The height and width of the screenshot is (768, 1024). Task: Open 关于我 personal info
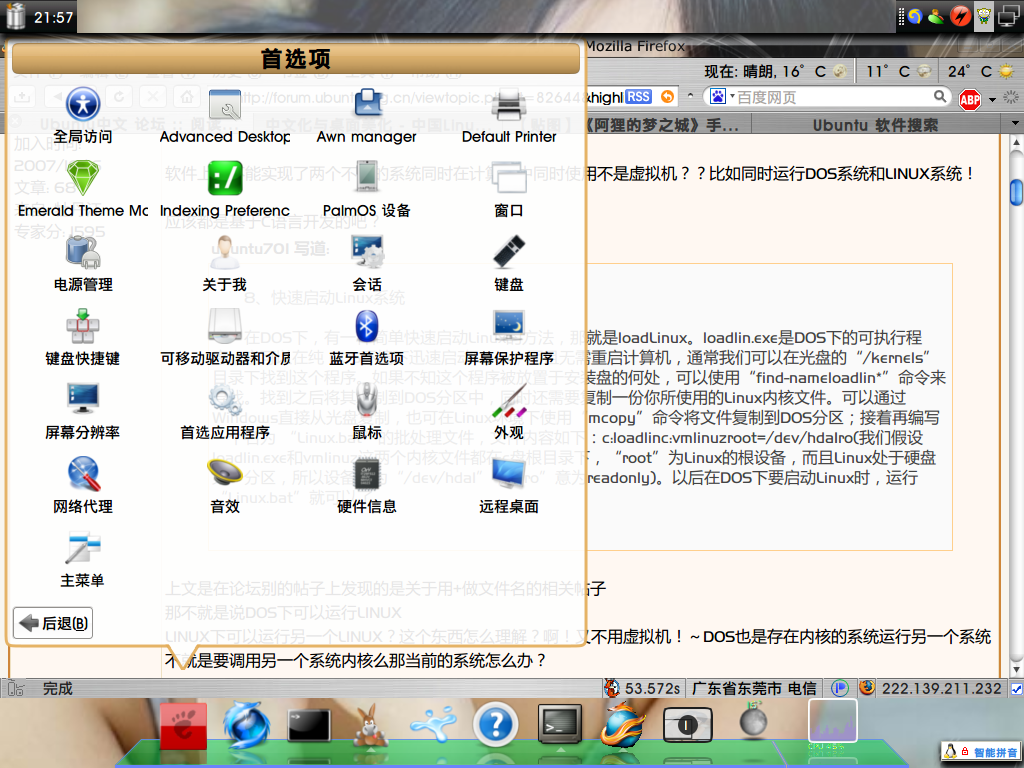(x=225, y=264)
